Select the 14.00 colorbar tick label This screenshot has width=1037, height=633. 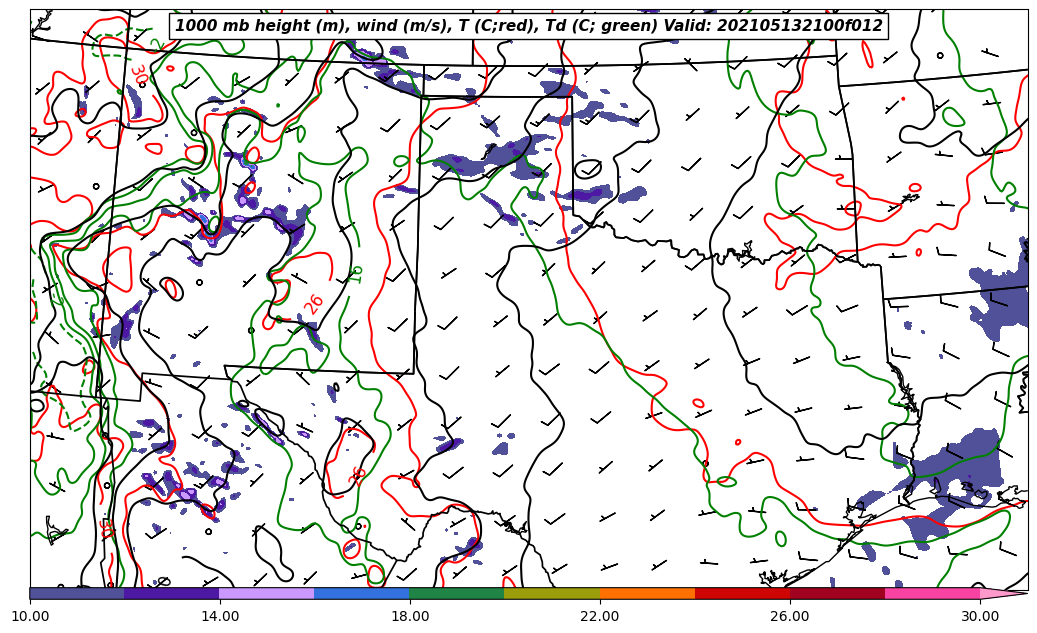tap(220, 616)
